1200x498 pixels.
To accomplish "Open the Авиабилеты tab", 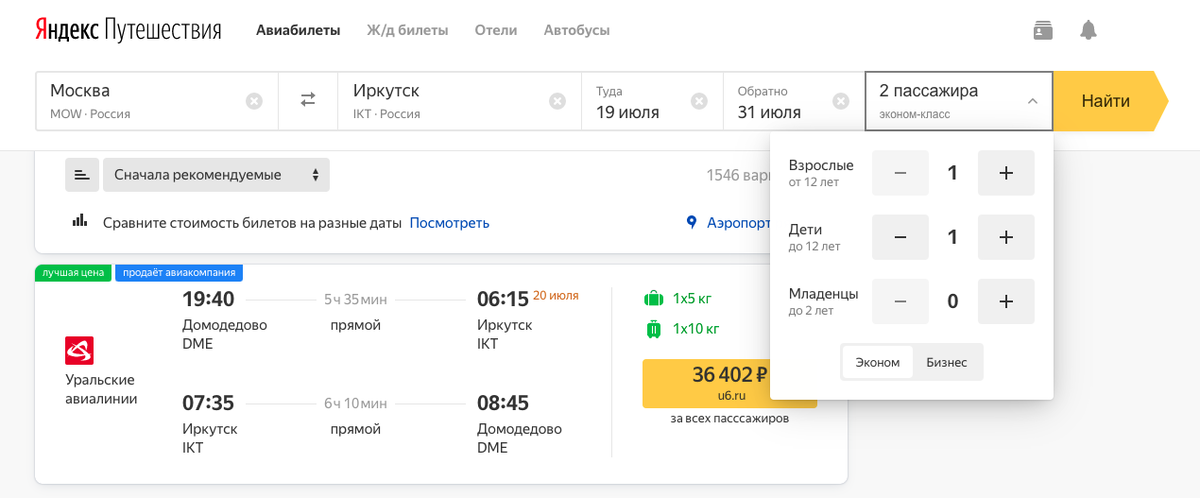I will coord(298,30).
